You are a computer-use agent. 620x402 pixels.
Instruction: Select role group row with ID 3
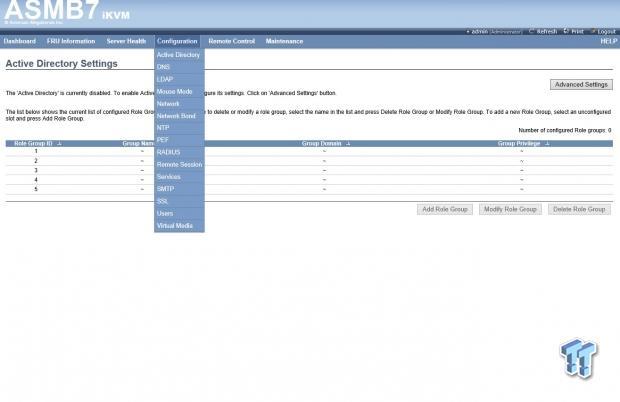(x=309, y=170)
